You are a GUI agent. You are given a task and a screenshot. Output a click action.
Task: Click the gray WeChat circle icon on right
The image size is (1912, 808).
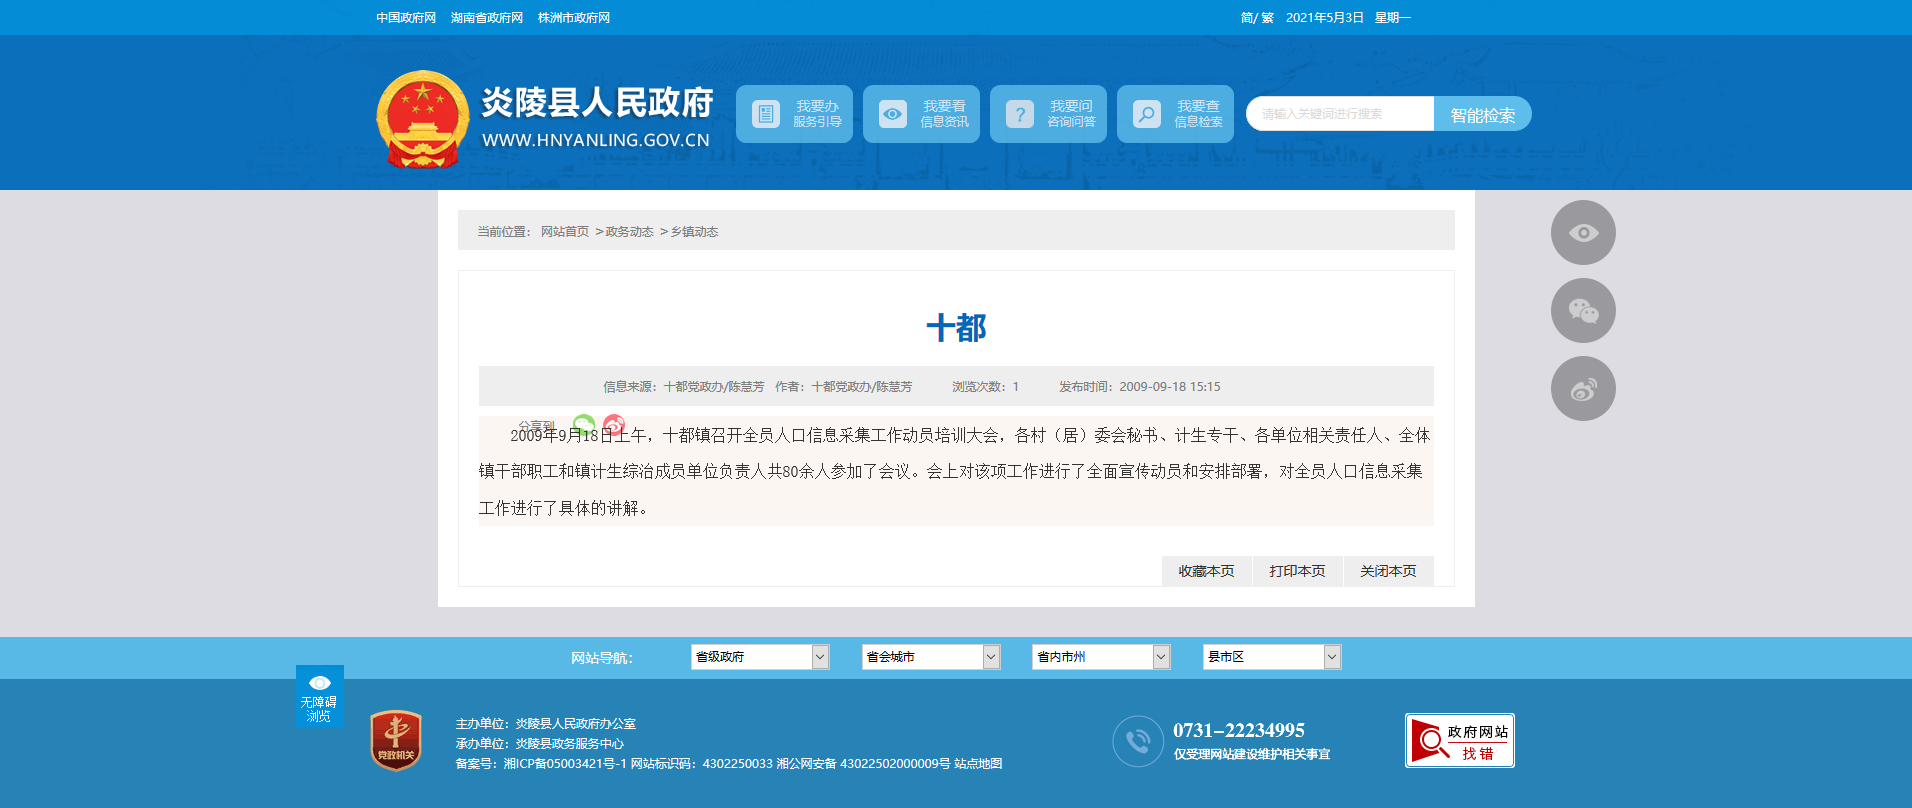pos(1582,311)
